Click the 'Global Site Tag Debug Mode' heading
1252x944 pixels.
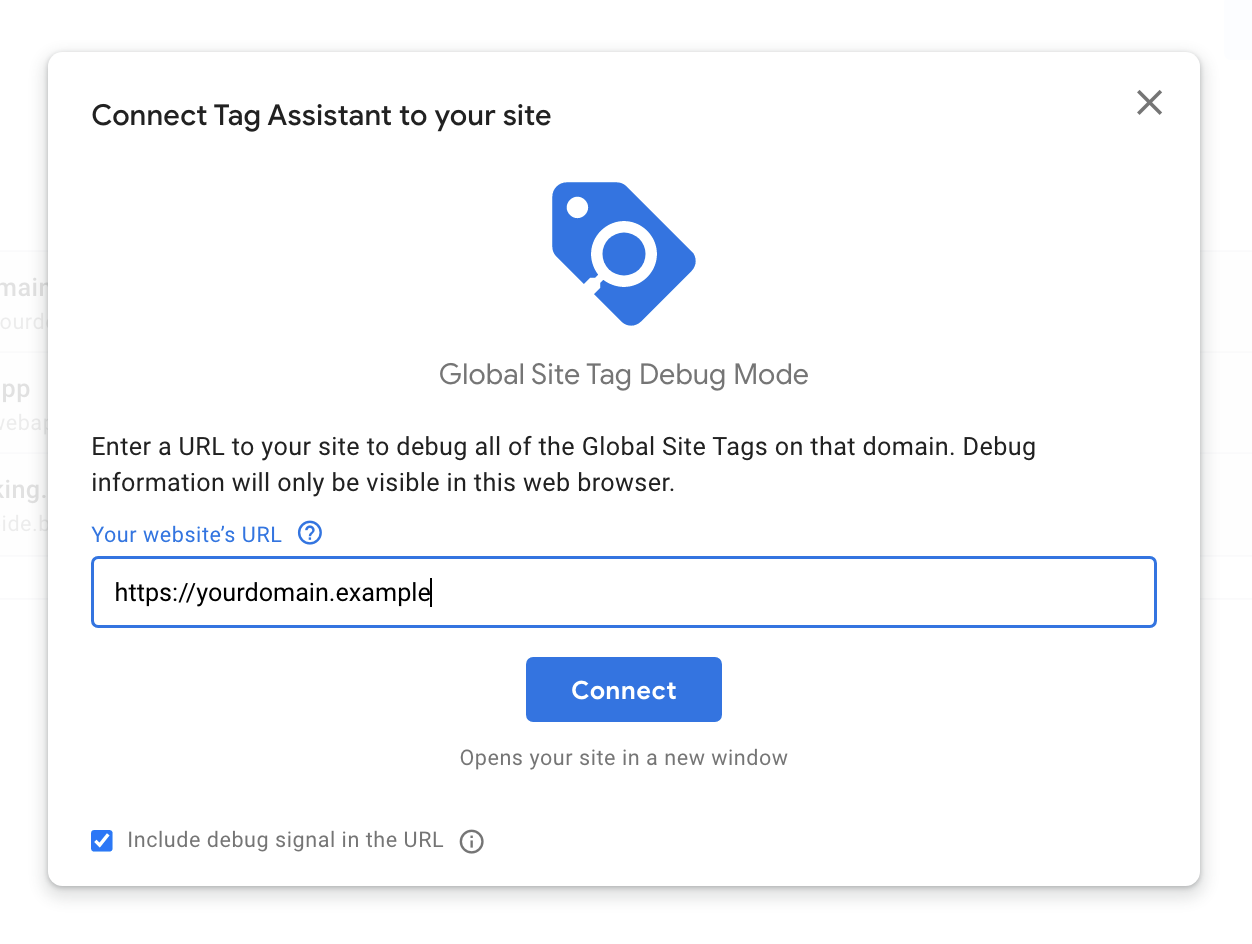coord(624,375)
